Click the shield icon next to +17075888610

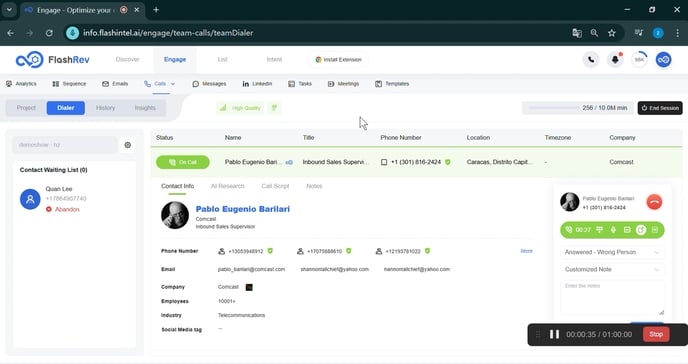pos(349,251)
